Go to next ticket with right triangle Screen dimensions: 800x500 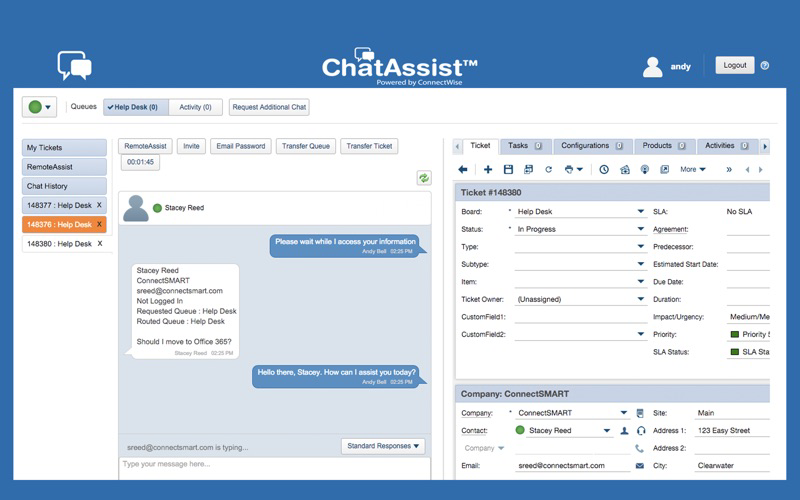[x=761, y=169]
